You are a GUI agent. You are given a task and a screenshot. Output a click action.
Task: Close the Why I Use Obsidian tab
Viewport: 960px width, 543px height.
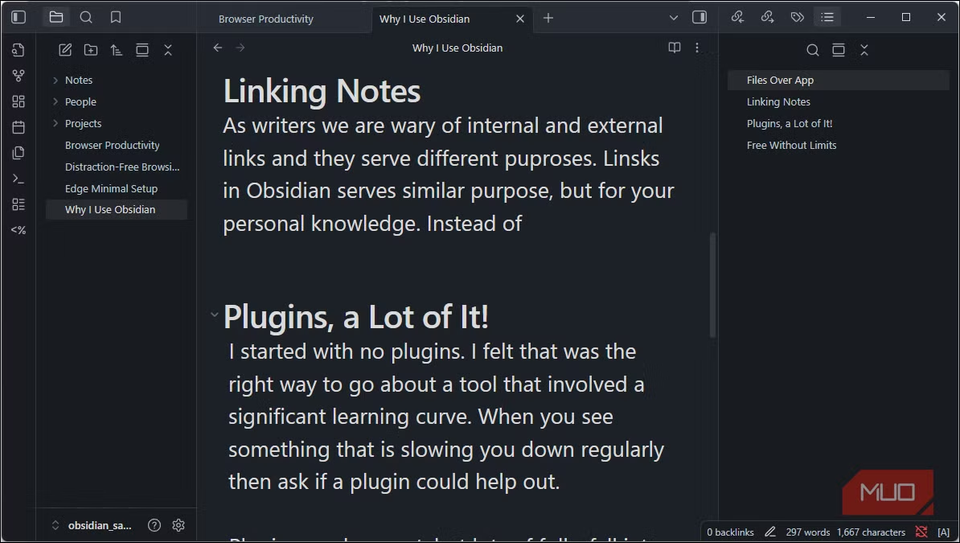pyautogui.click(x=520, y=19)
